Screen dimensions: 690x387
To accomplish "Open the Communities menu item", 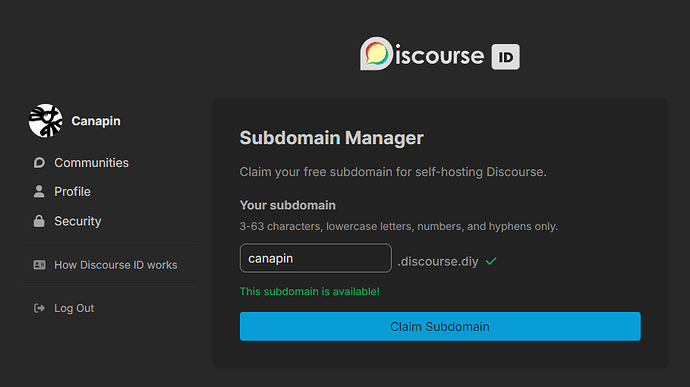I will coord(92,163).
